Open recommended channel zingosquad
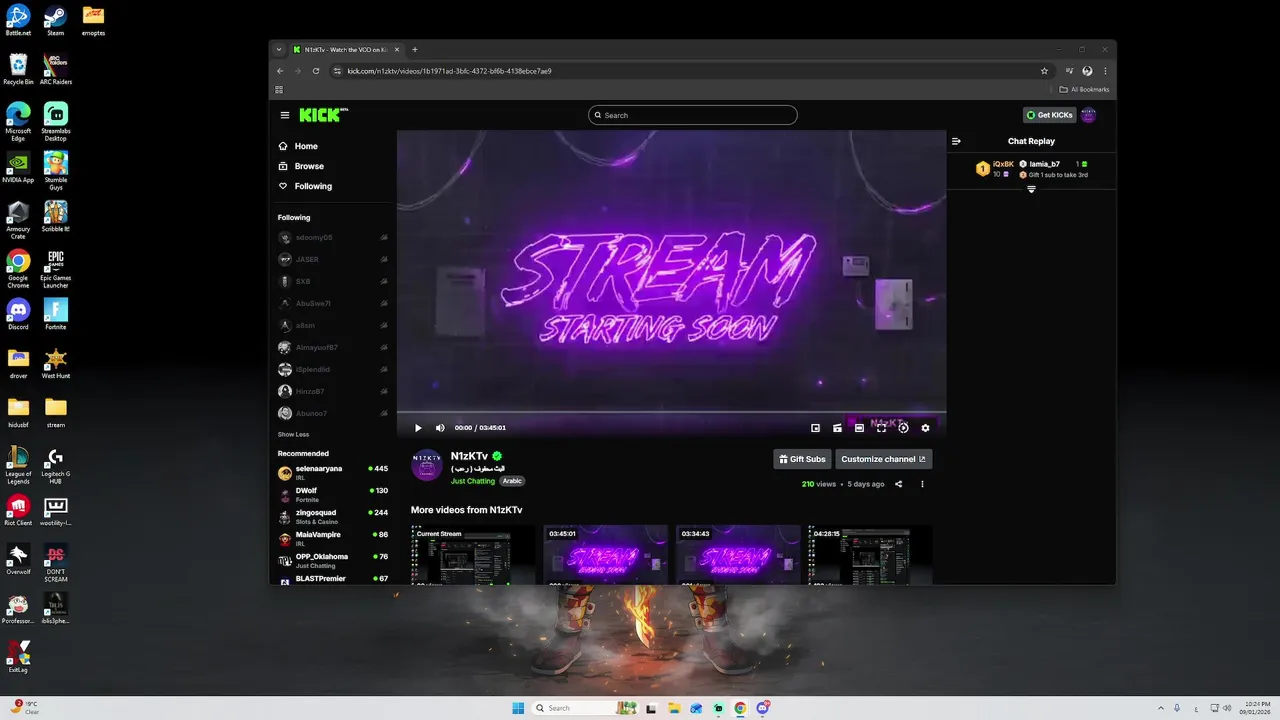 point(333,516)
